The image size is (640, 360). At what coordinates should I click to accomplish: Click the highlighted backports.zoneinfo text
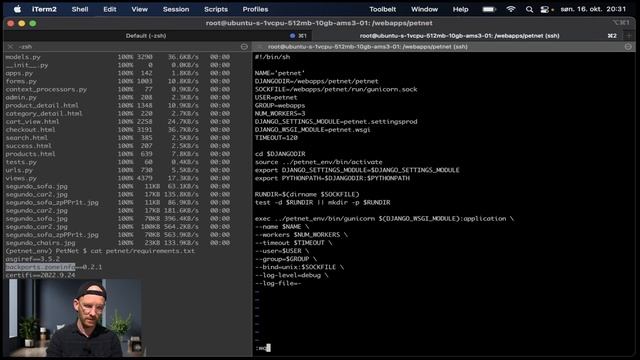(x=40, y=267)
